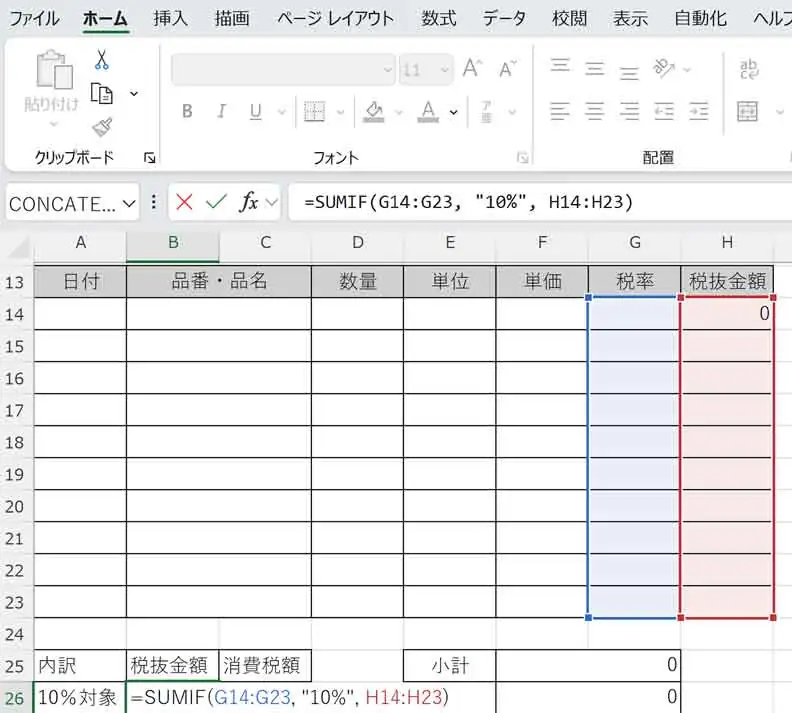Click the Cut scissors icon
The width and height of the screenshot is (792, 713).
pos(102,61)
